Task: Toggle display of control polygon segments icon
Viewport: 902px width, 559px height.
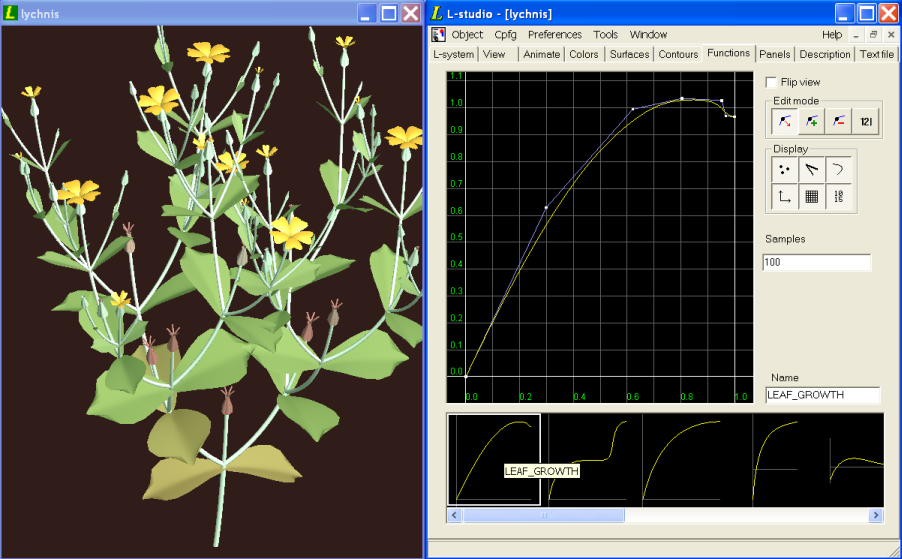Action: click(811, 170)
